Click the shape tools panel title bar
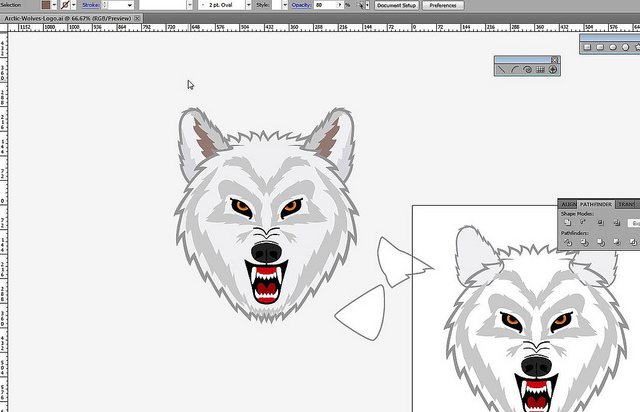 pyautogui.click(x=610, y=38)
